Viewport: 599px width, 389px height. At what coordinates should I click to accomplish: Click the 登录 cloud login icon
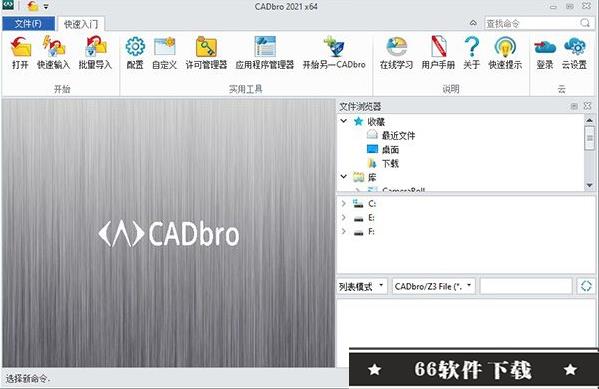pos(545,47)
